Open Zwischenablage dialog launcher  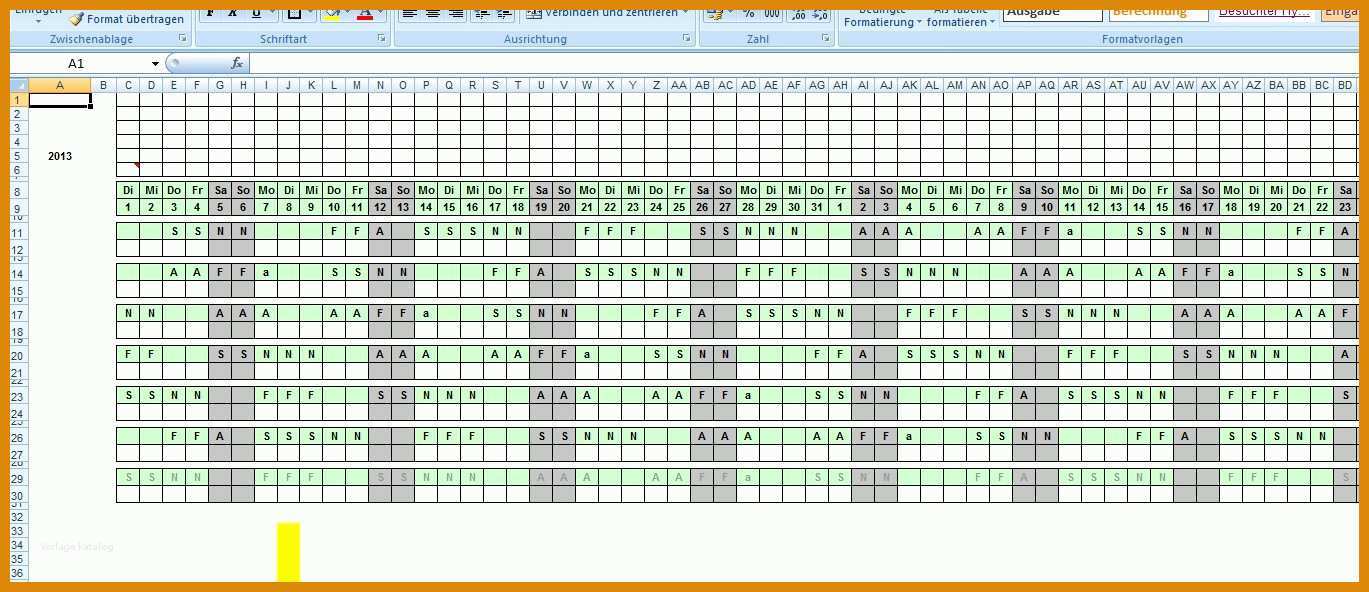click(183, 38)
